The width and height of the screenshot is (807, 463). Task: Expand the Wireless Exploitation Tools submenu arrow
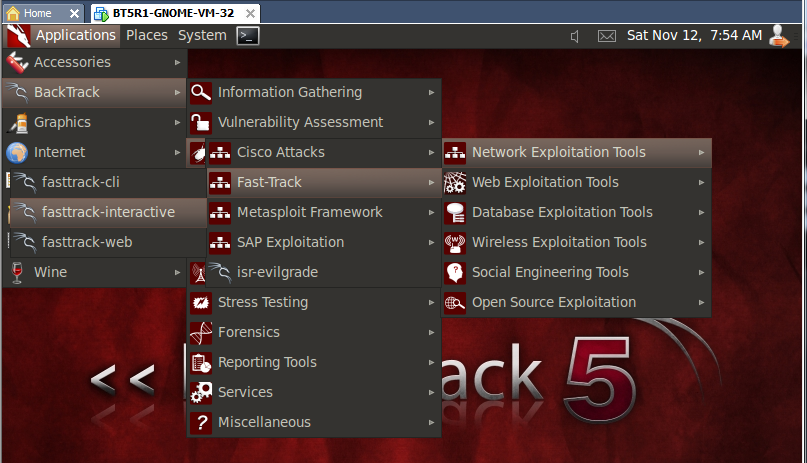point(701,242)
